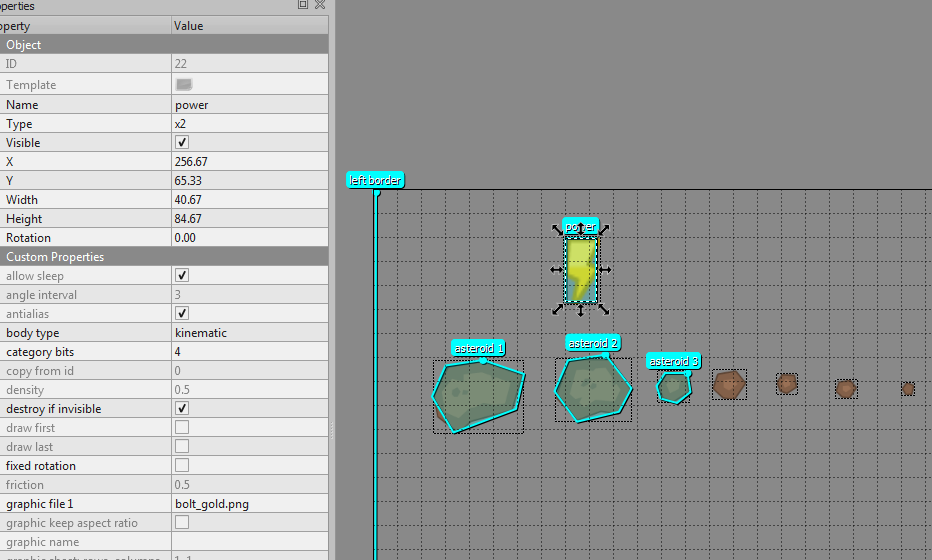The image size is (932, 560).
Task: Edit the Y value 65.33
Action: 250,181
